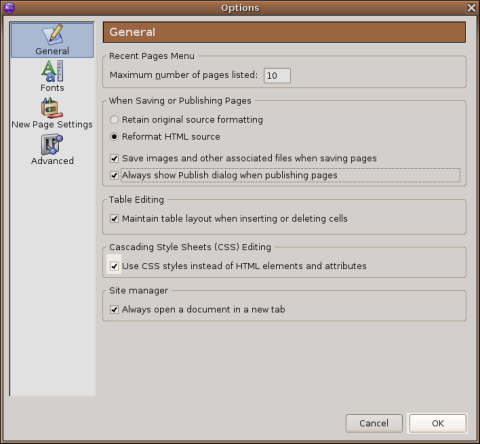The width and height of the screenshot is (480, 444).
Task: Toggle Always open document in new tab
Action: [x=114, y=310]
